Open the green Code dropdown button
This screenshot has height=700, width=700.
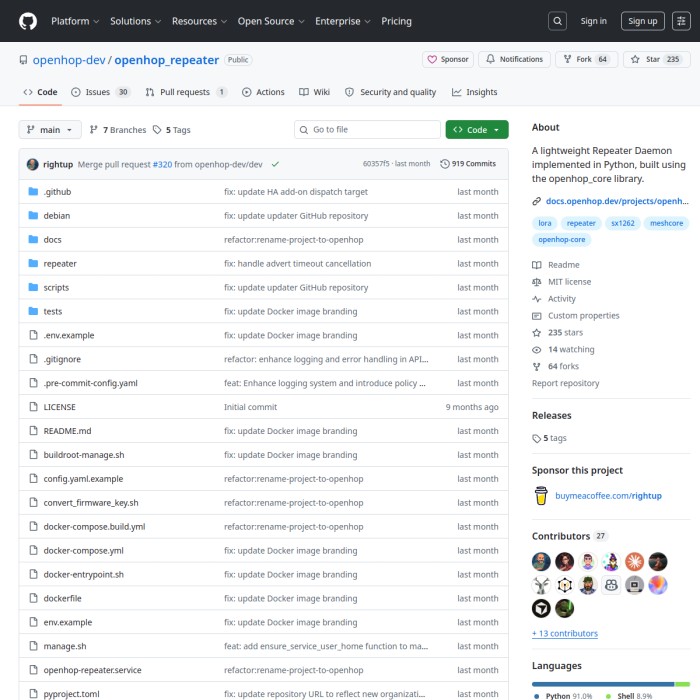[x=476, y=129]
